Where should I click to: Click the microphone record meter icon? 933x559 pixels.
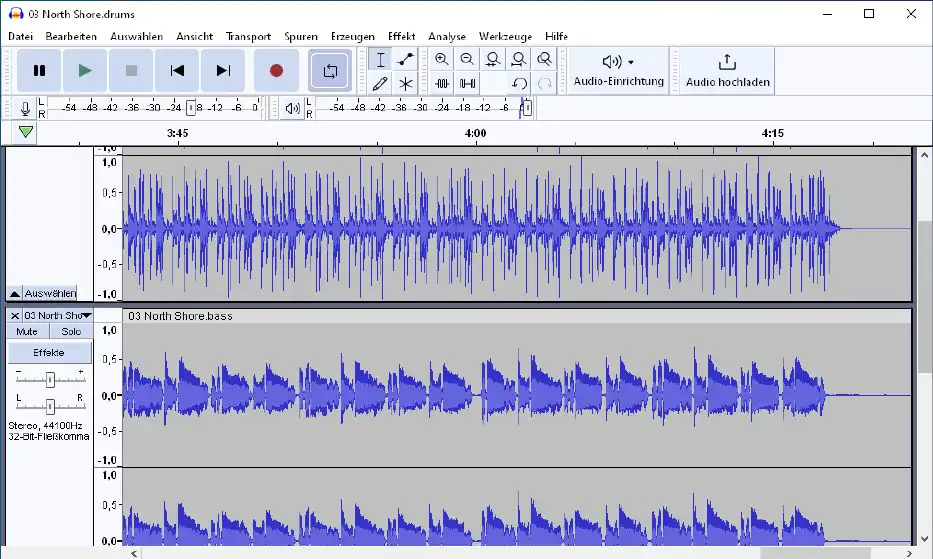(25, 109)
